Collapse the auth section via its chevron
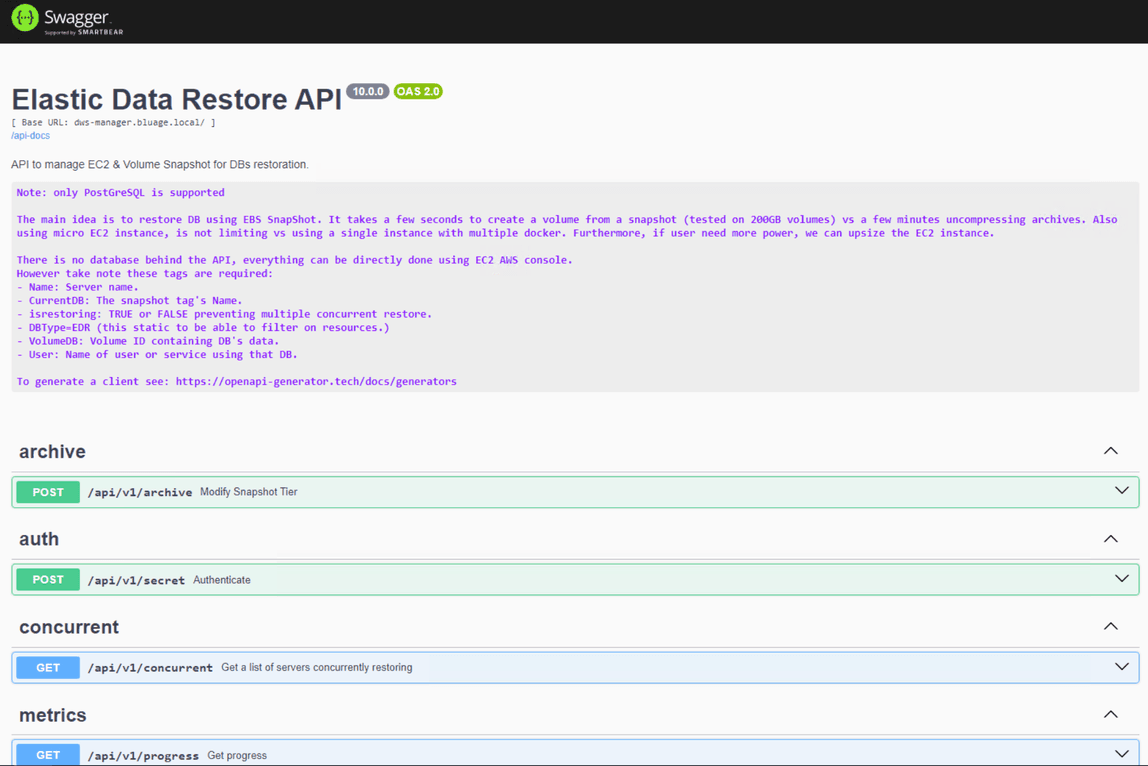The width and height of the screenshot is (1148, 766). [1110, 539]
